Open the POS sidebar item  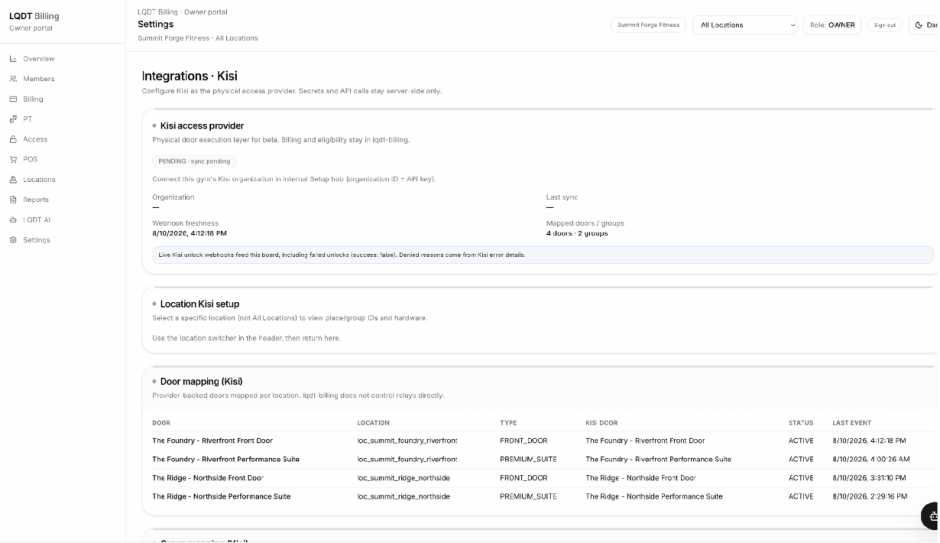click(x=30, y=159)
